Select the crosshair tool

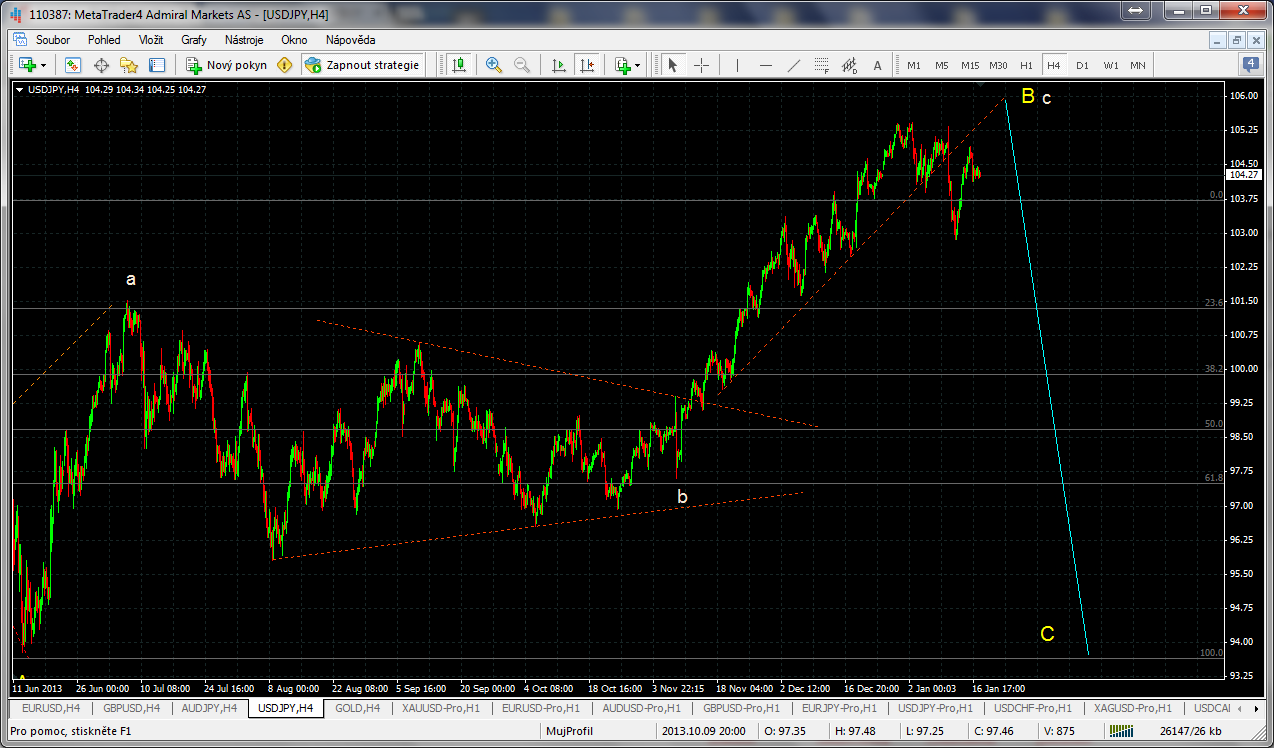tap(701, 65)
